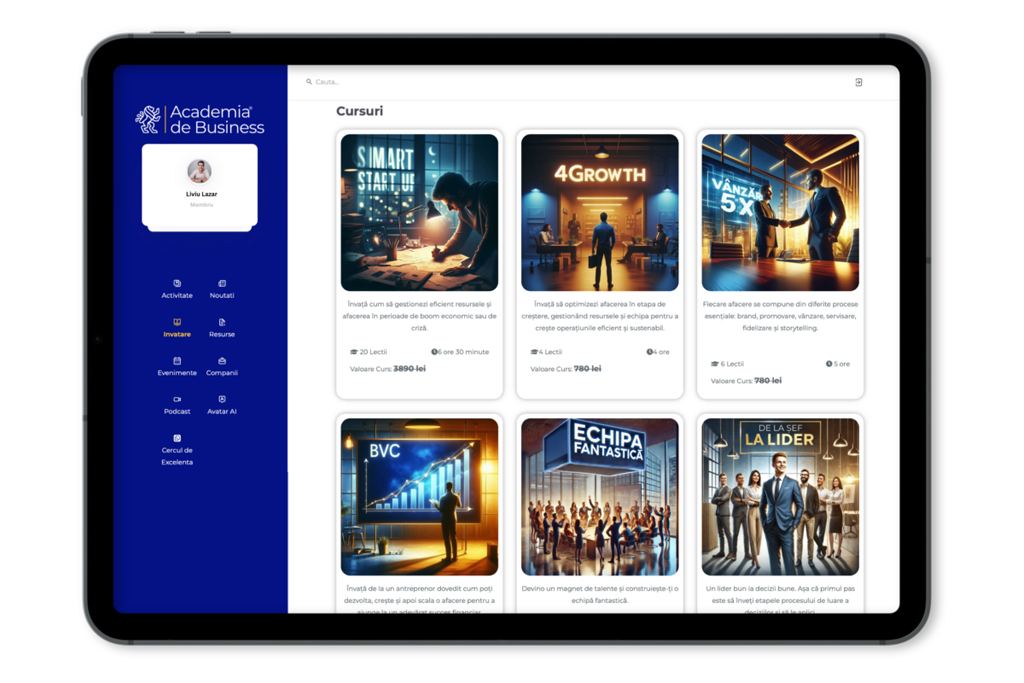This screenshot has height=683, width=1024.
Task: Click the Liviu Lazar name
Action: tap(201, 194)
